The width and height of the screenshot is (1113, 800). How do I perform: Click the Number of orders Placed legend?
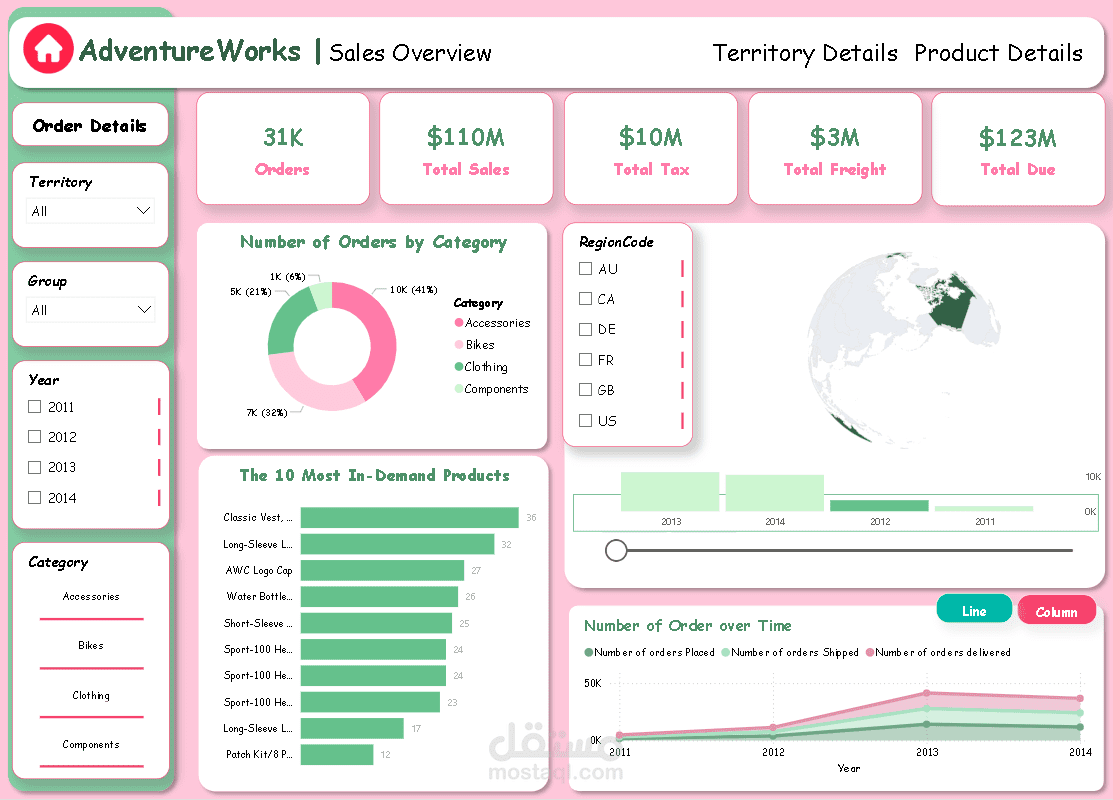[649, 652]
